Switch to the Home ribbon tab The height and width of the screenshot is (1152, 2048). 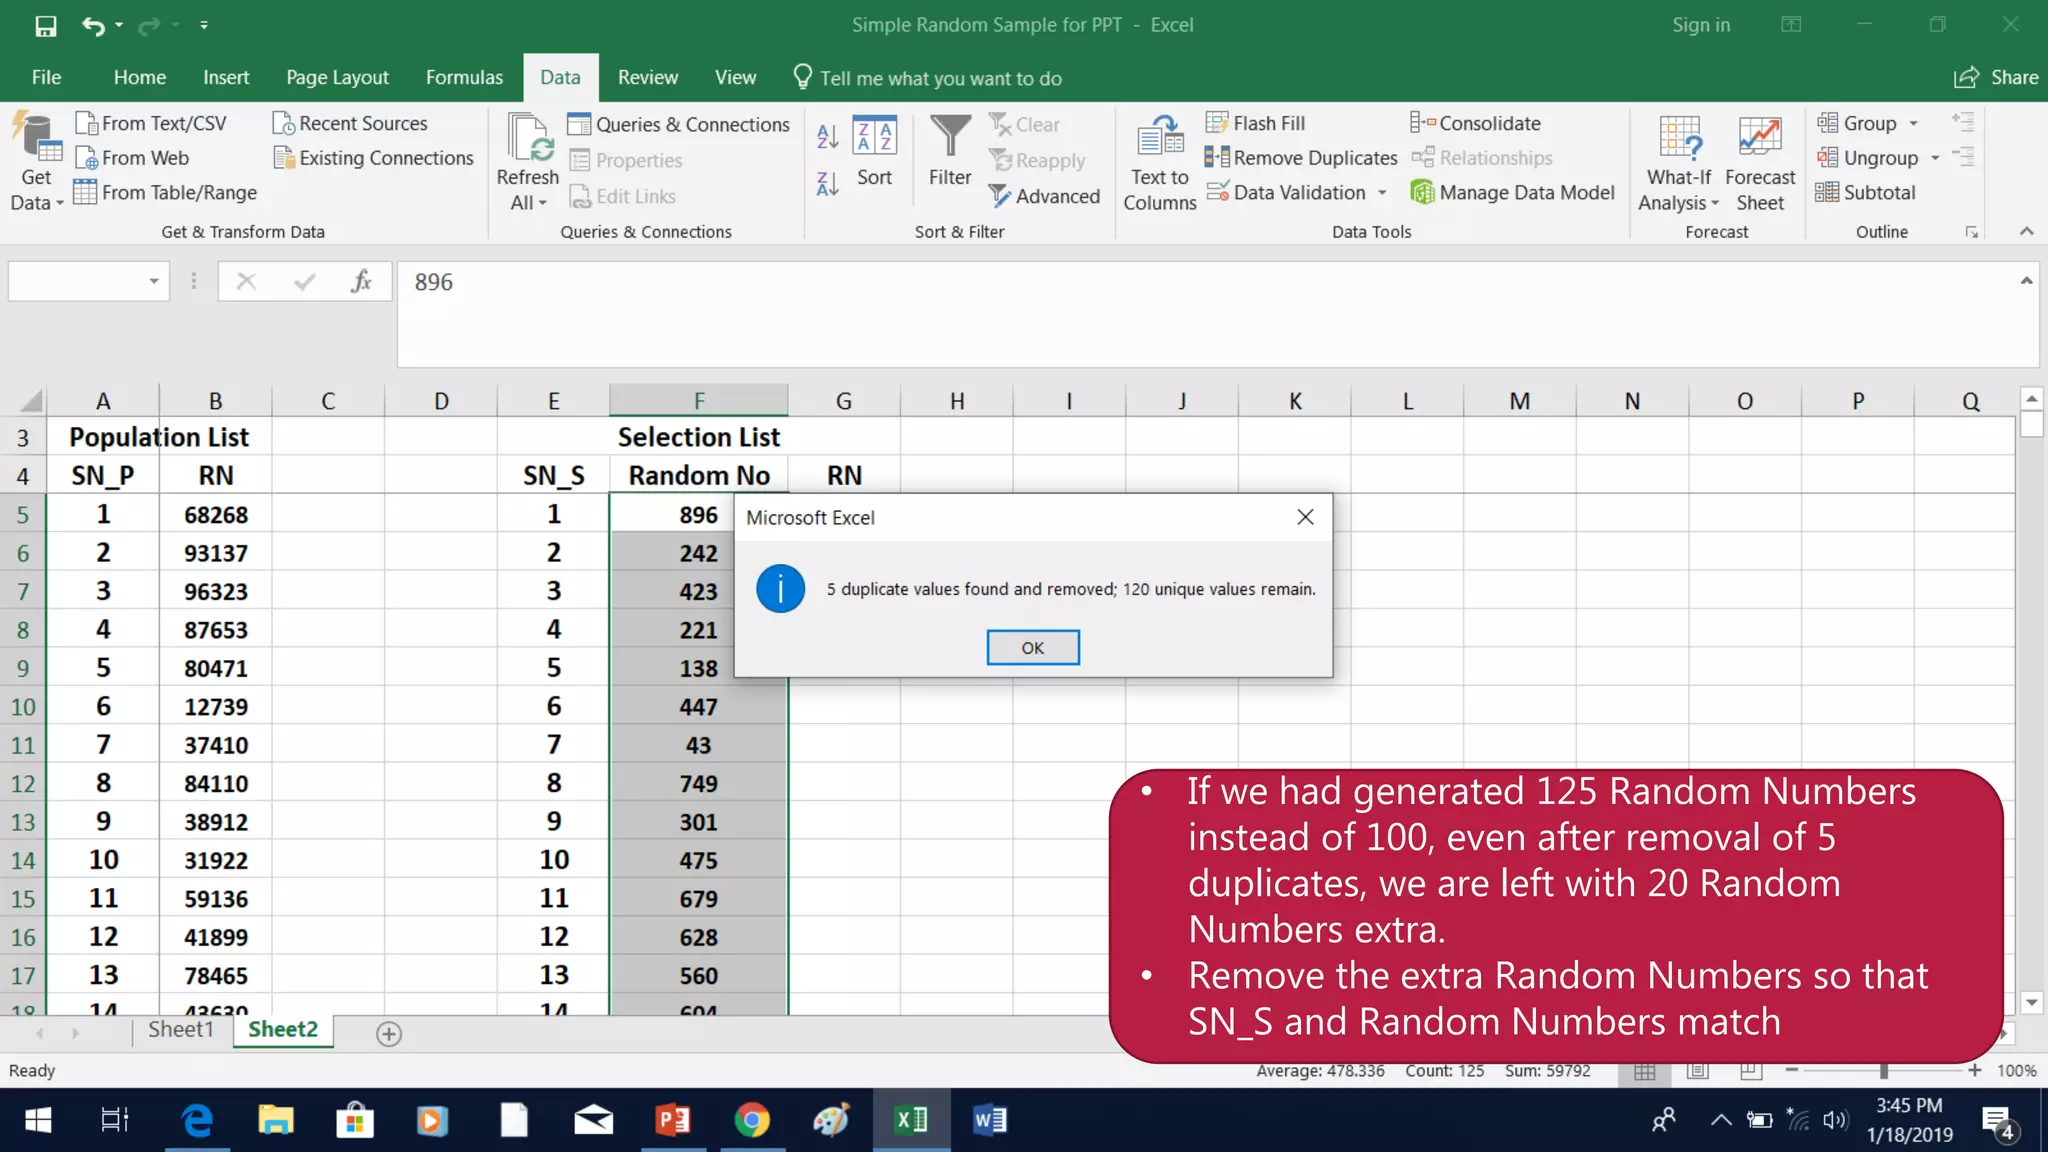click(x=140, y=78)
